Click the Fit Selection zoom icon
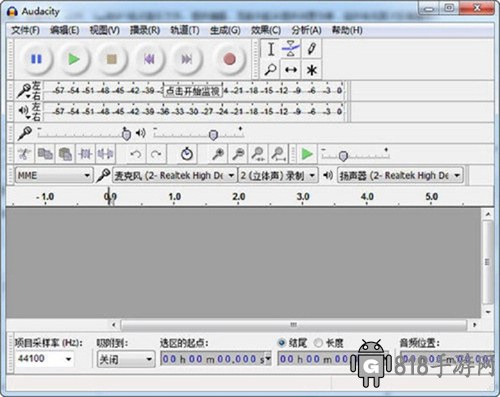Screen dimensions: 500x397 (x=258, y=154)
